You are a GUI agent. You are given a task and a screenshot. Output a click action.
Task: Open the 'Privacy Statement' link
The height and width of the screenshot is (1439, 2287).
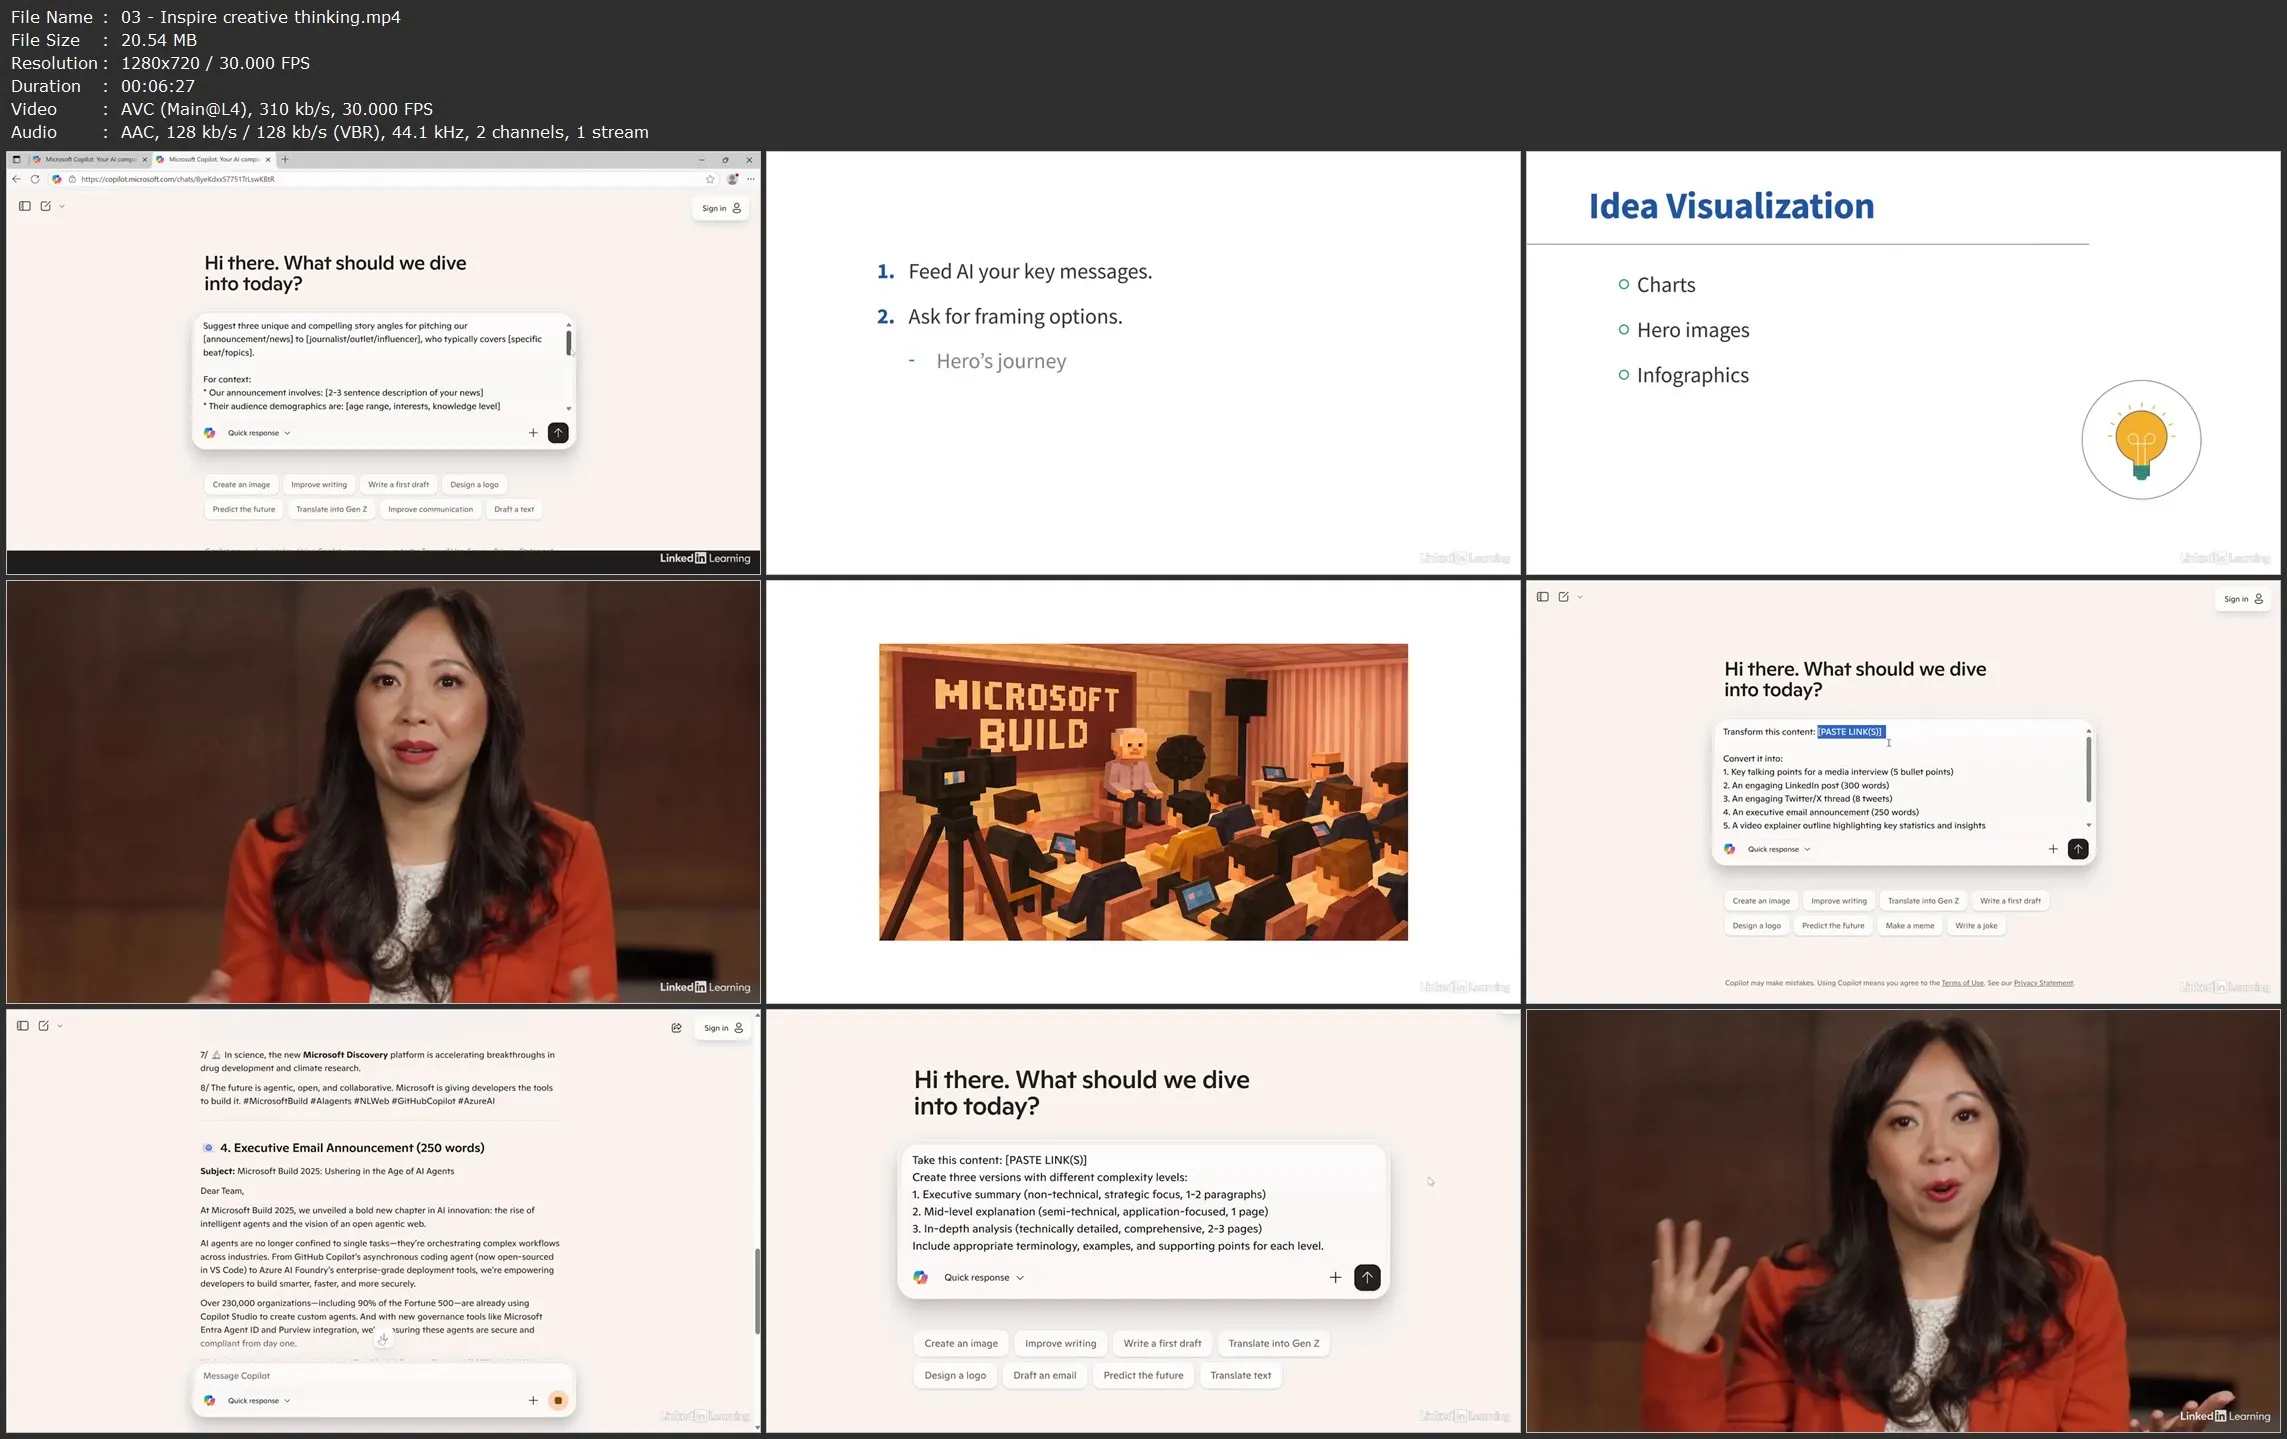(2043, 983)
